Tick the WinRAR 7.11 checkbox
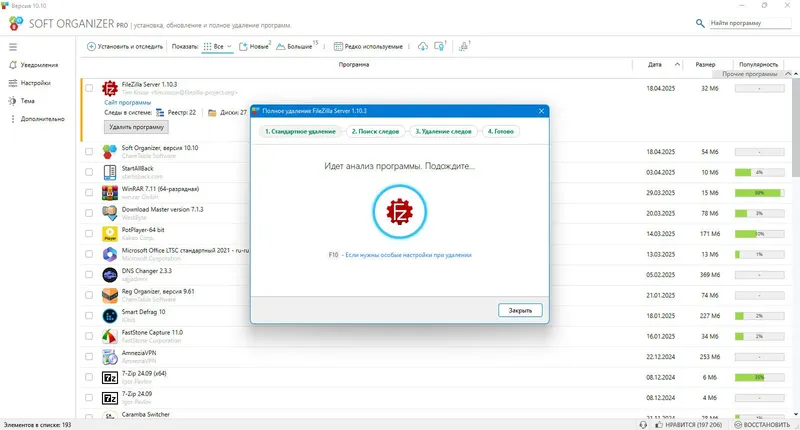The image size is (800, 430). pos(89,193)
